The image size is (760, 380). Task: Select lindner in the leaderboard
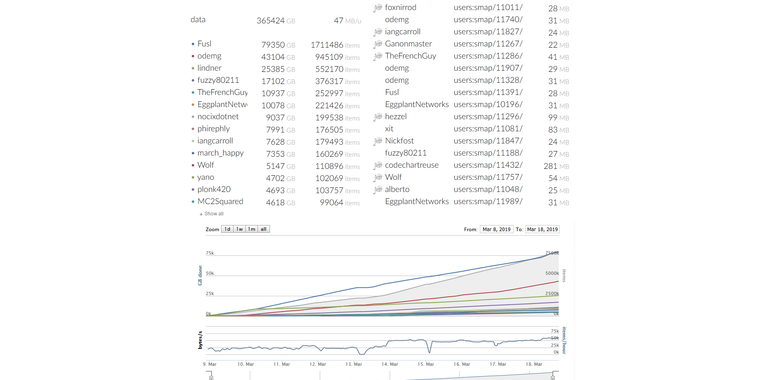(209, 68)
